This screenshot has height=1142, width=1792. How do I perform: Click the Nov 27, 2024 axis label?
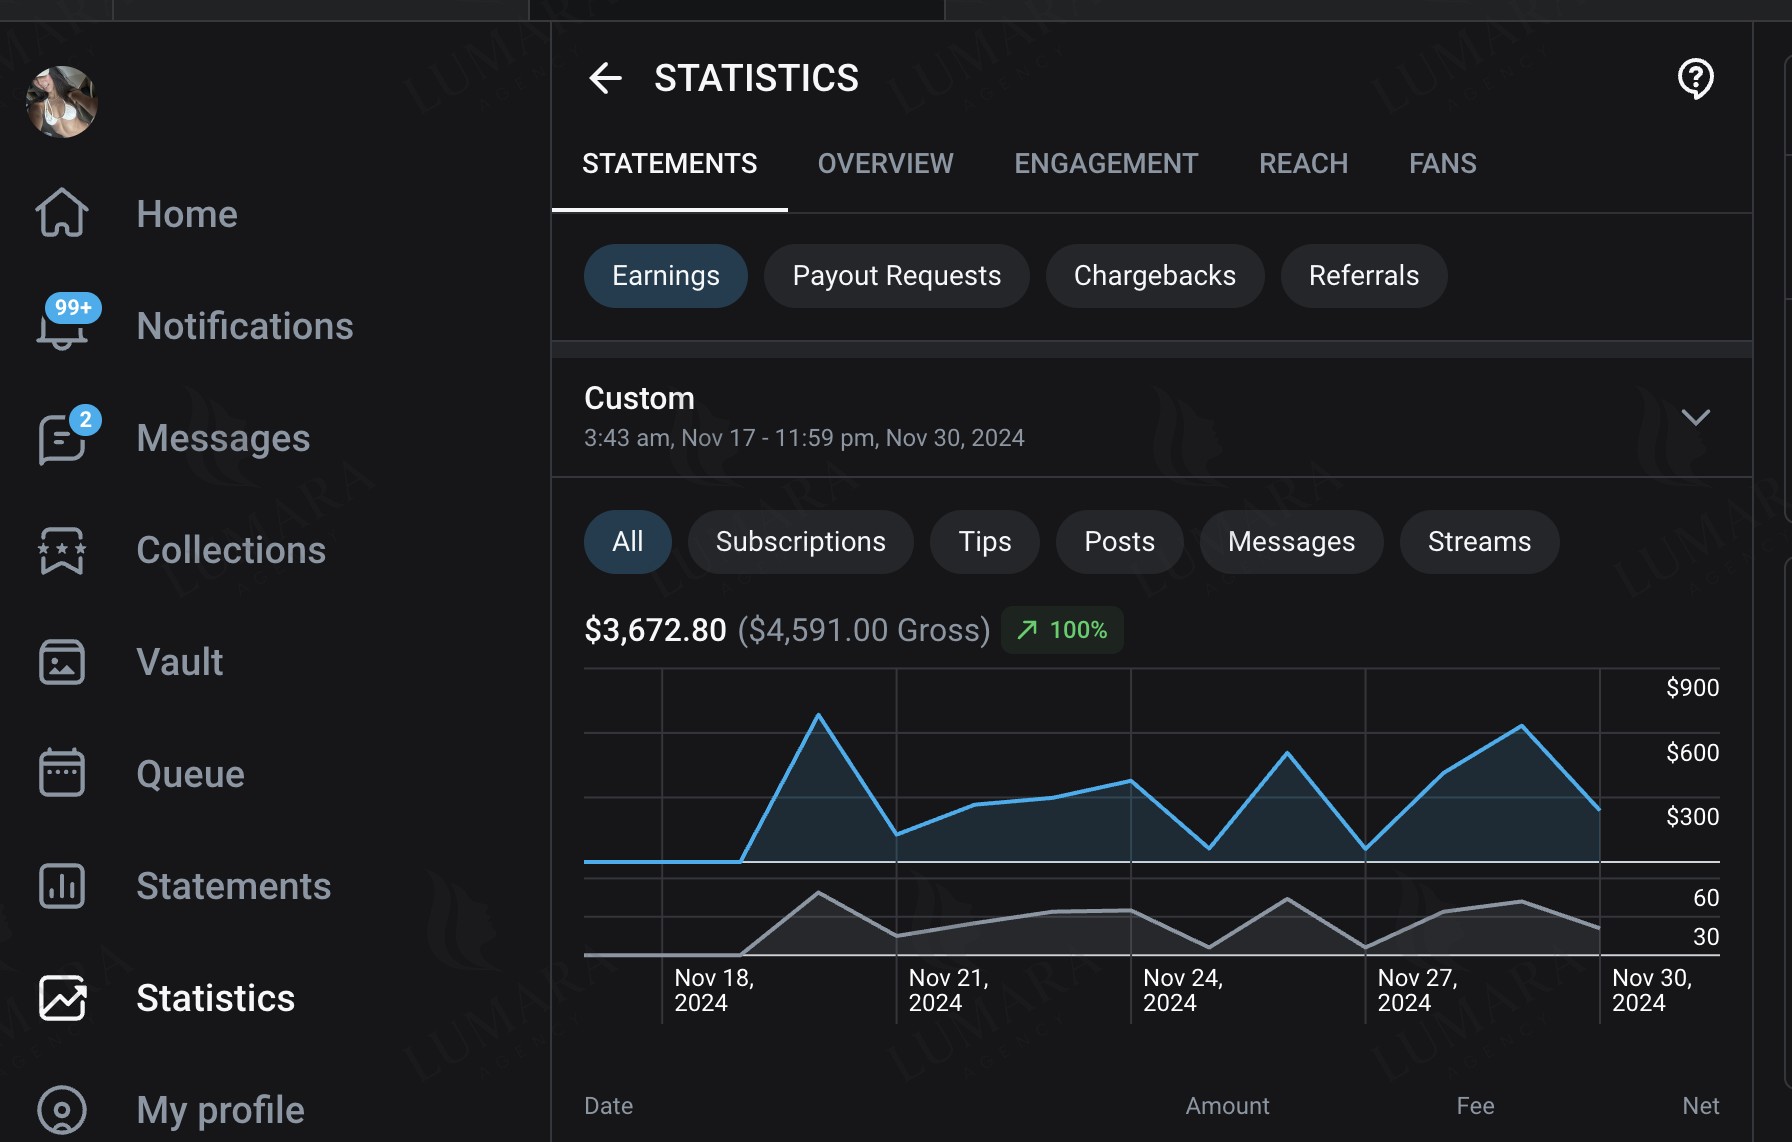(1417, 990)
